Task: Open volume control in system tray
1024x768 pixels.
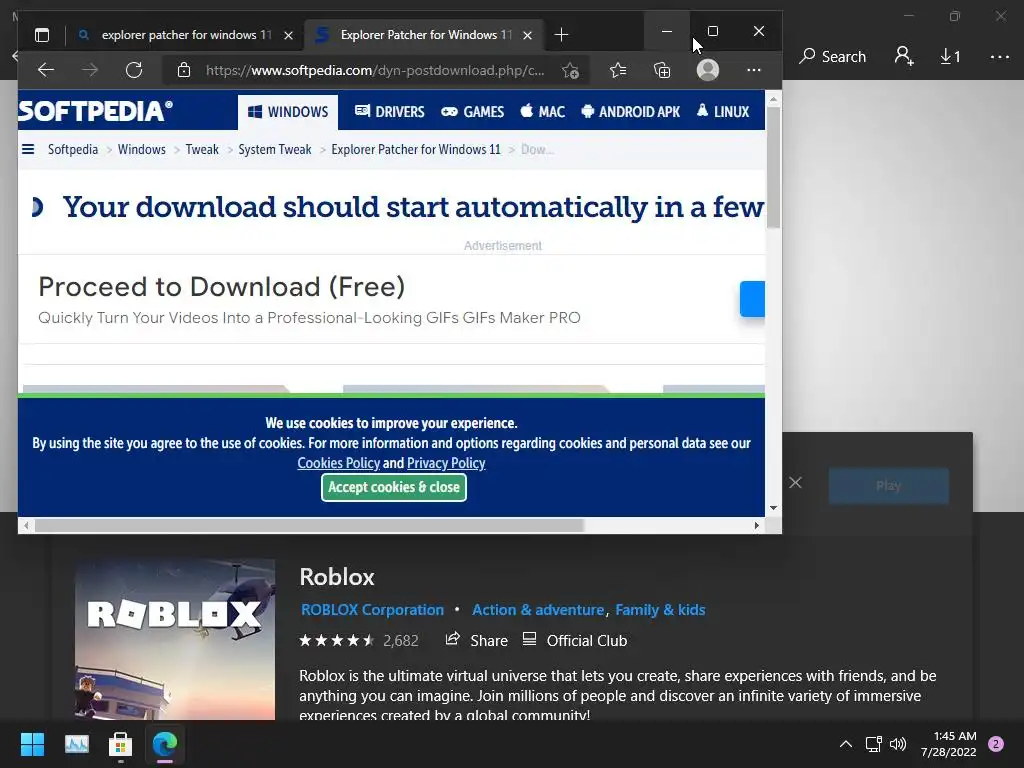Action: (x=899, y=744)
